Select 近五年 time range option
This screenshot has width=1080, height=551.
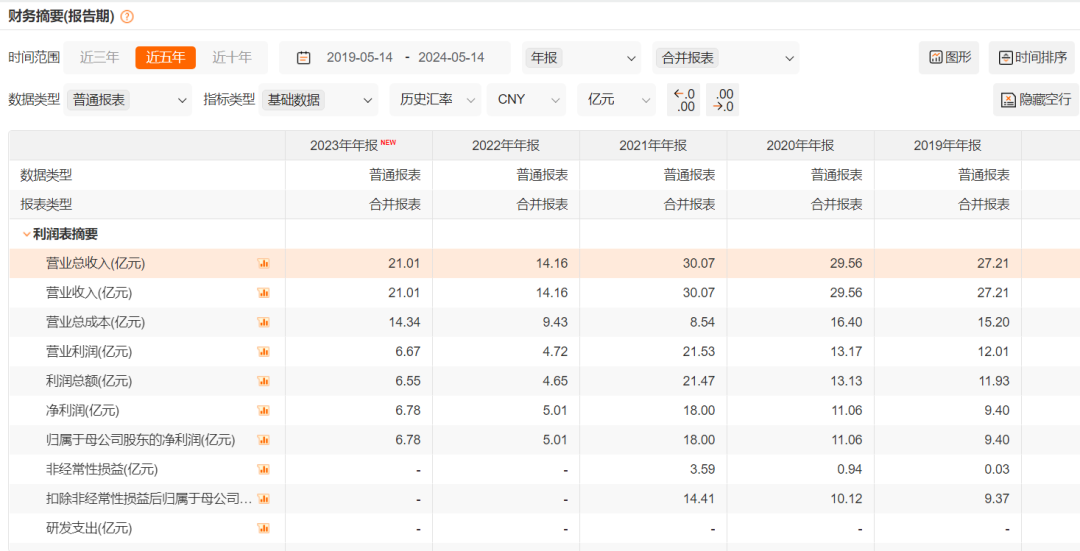coord(166,58)
